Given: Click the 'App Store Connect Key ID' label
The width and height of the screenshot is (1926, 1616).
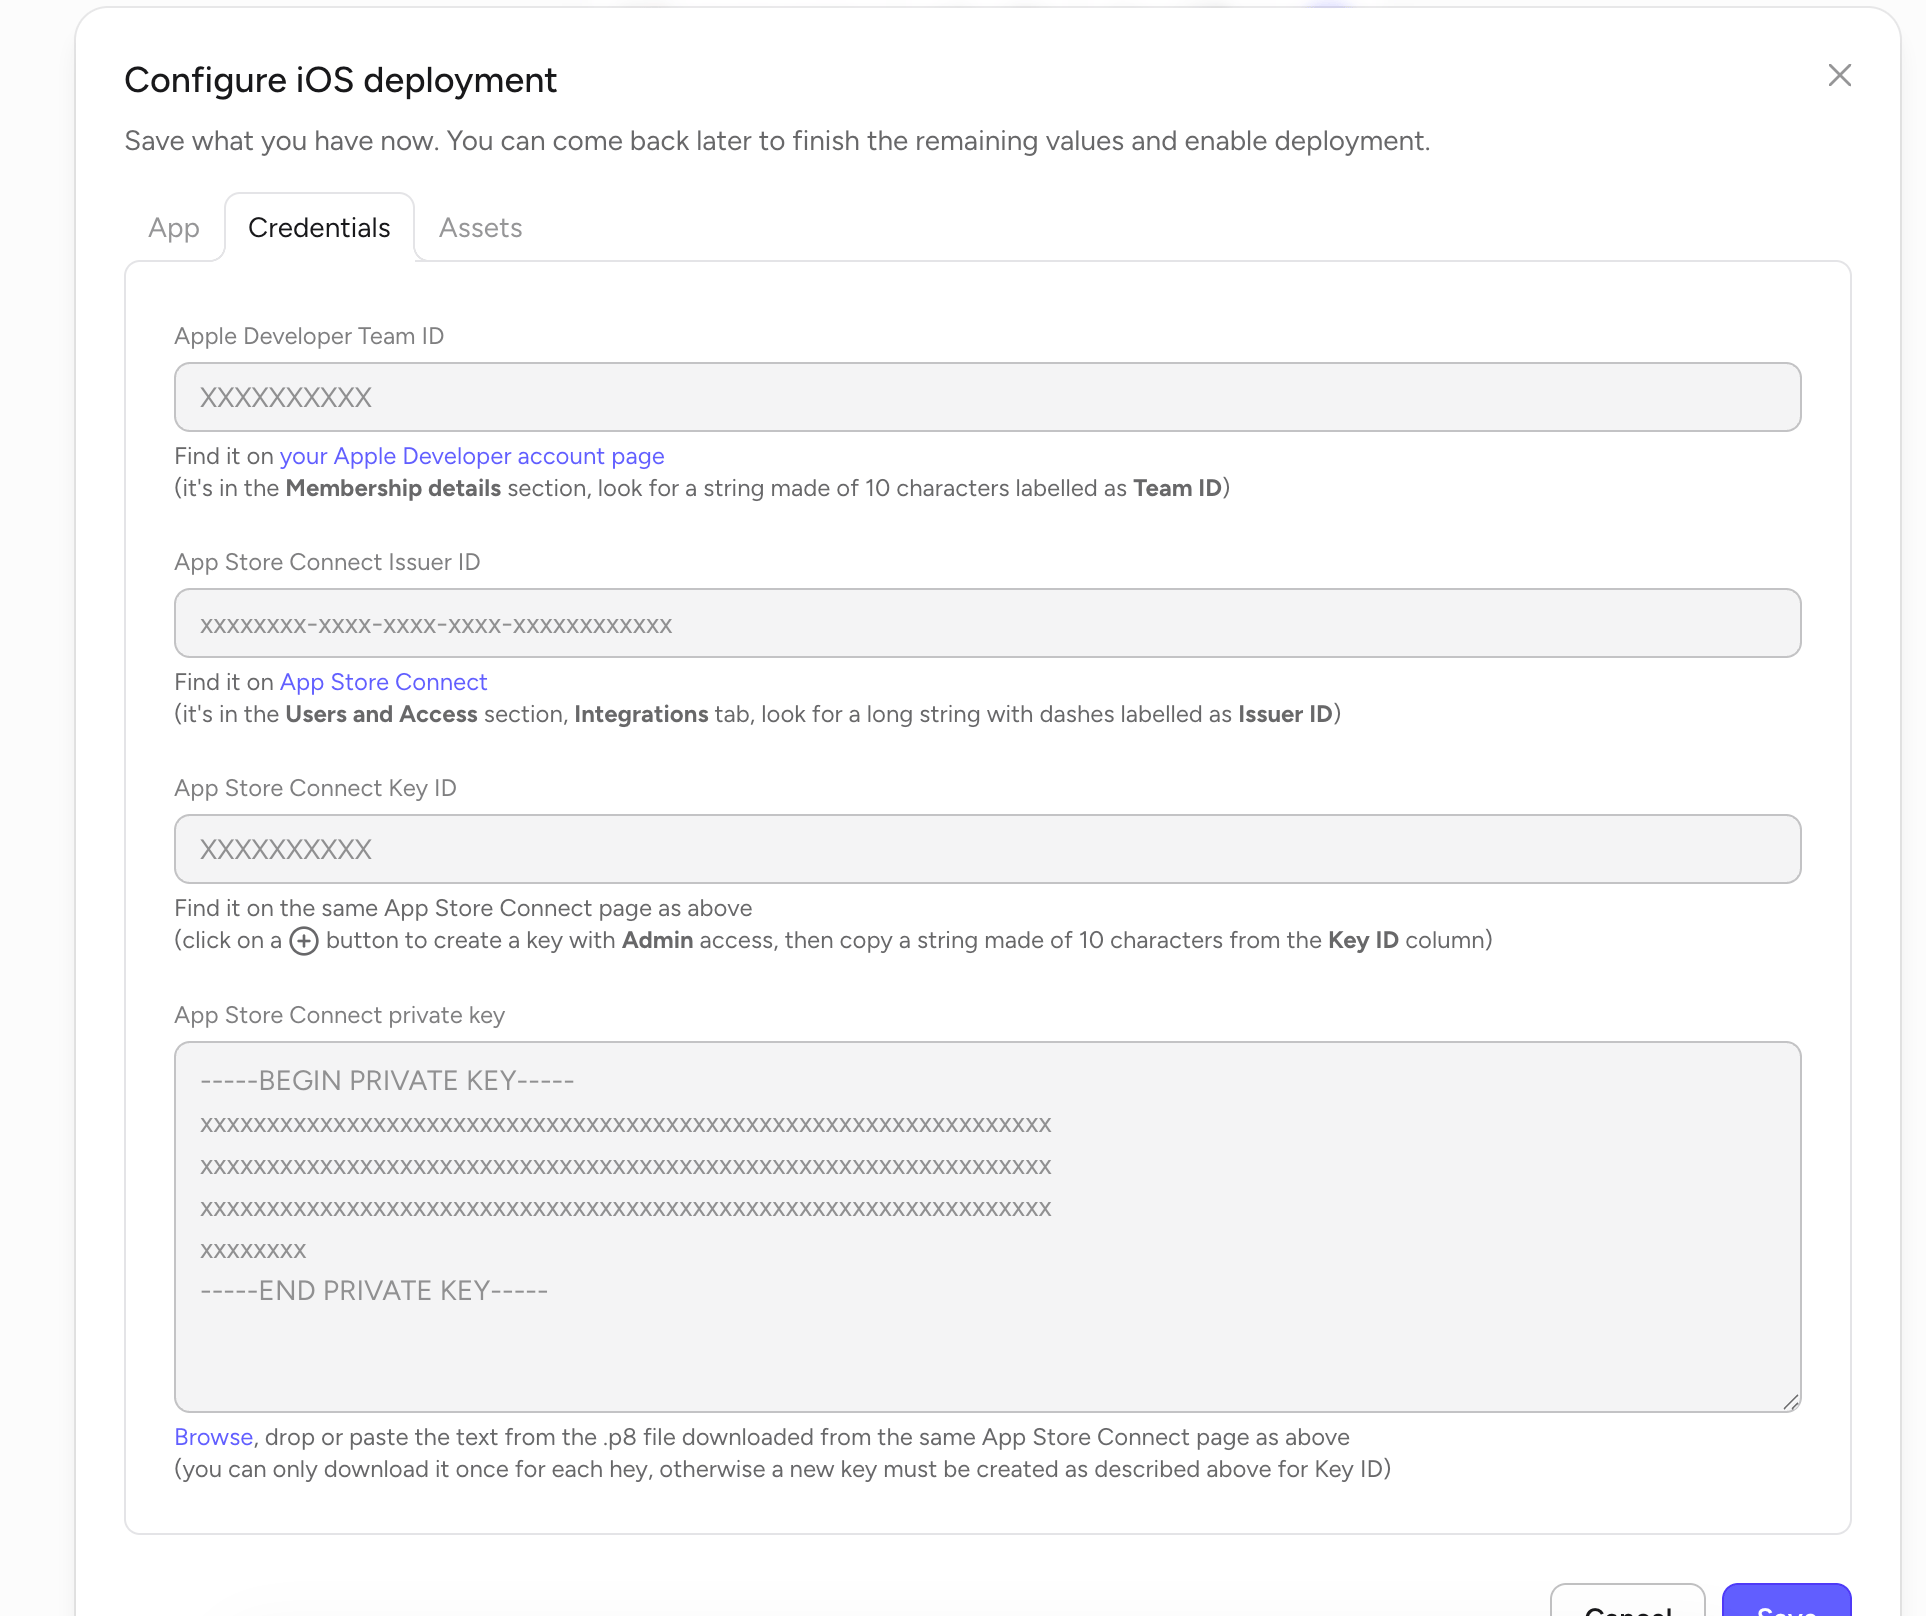Looking at the screenshot, I should point(315,788).
